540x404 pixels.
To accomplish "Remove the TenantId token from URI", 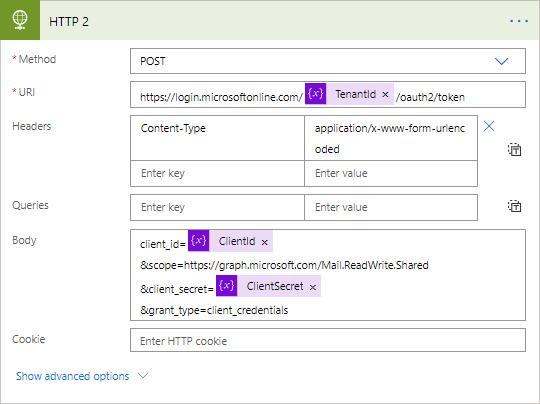I will 385,94.
